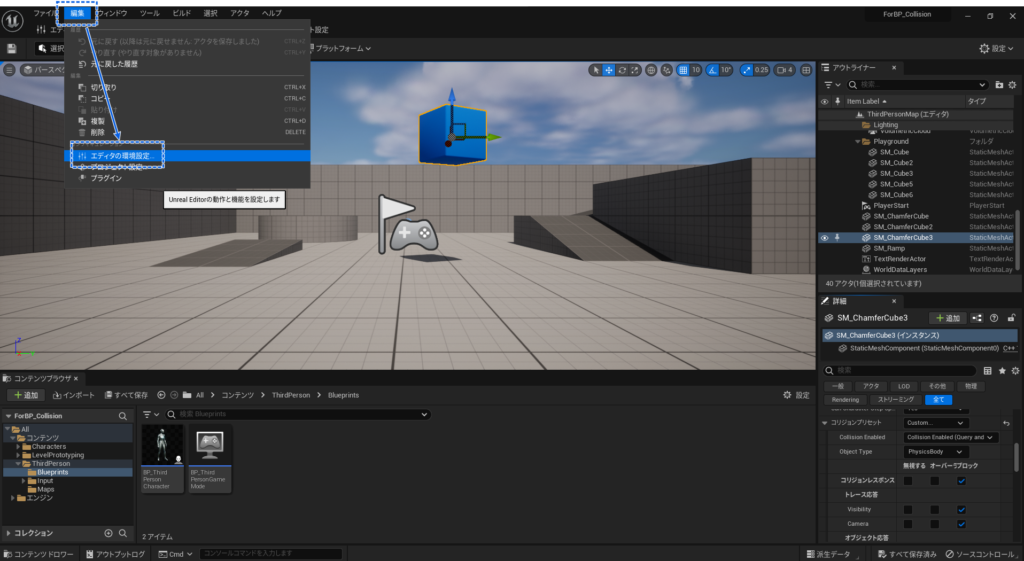Select the Rendering filter in Details
This screenshot has width=1024, height=561.
(x=845, y=400)
